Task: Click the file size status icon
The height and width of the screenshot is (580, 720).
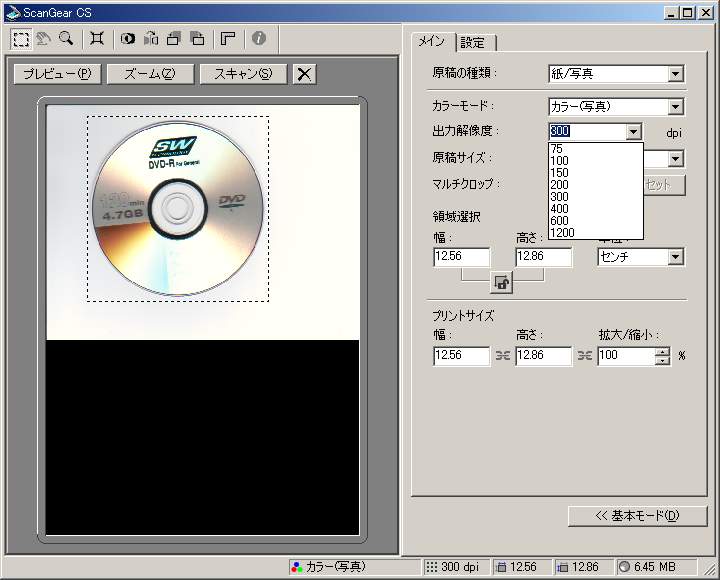Action: [x=624, y=567]
